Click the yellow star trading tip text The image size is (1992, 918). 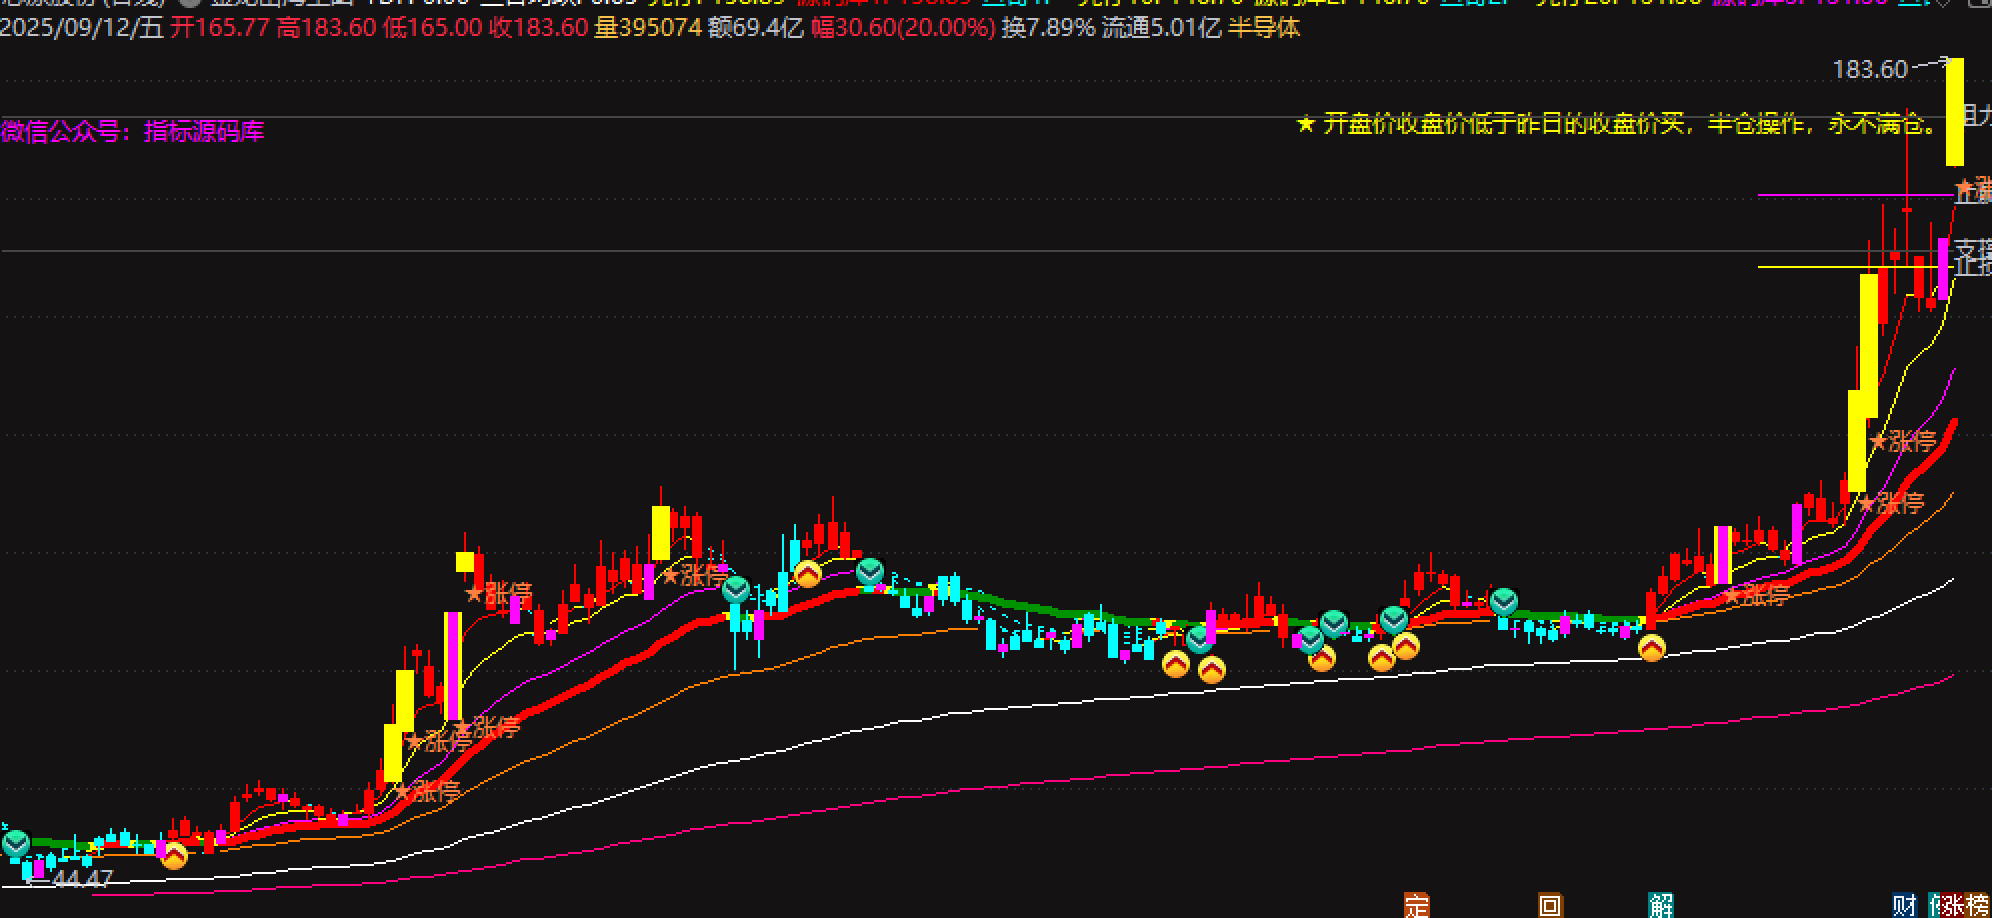(1615, 125)
